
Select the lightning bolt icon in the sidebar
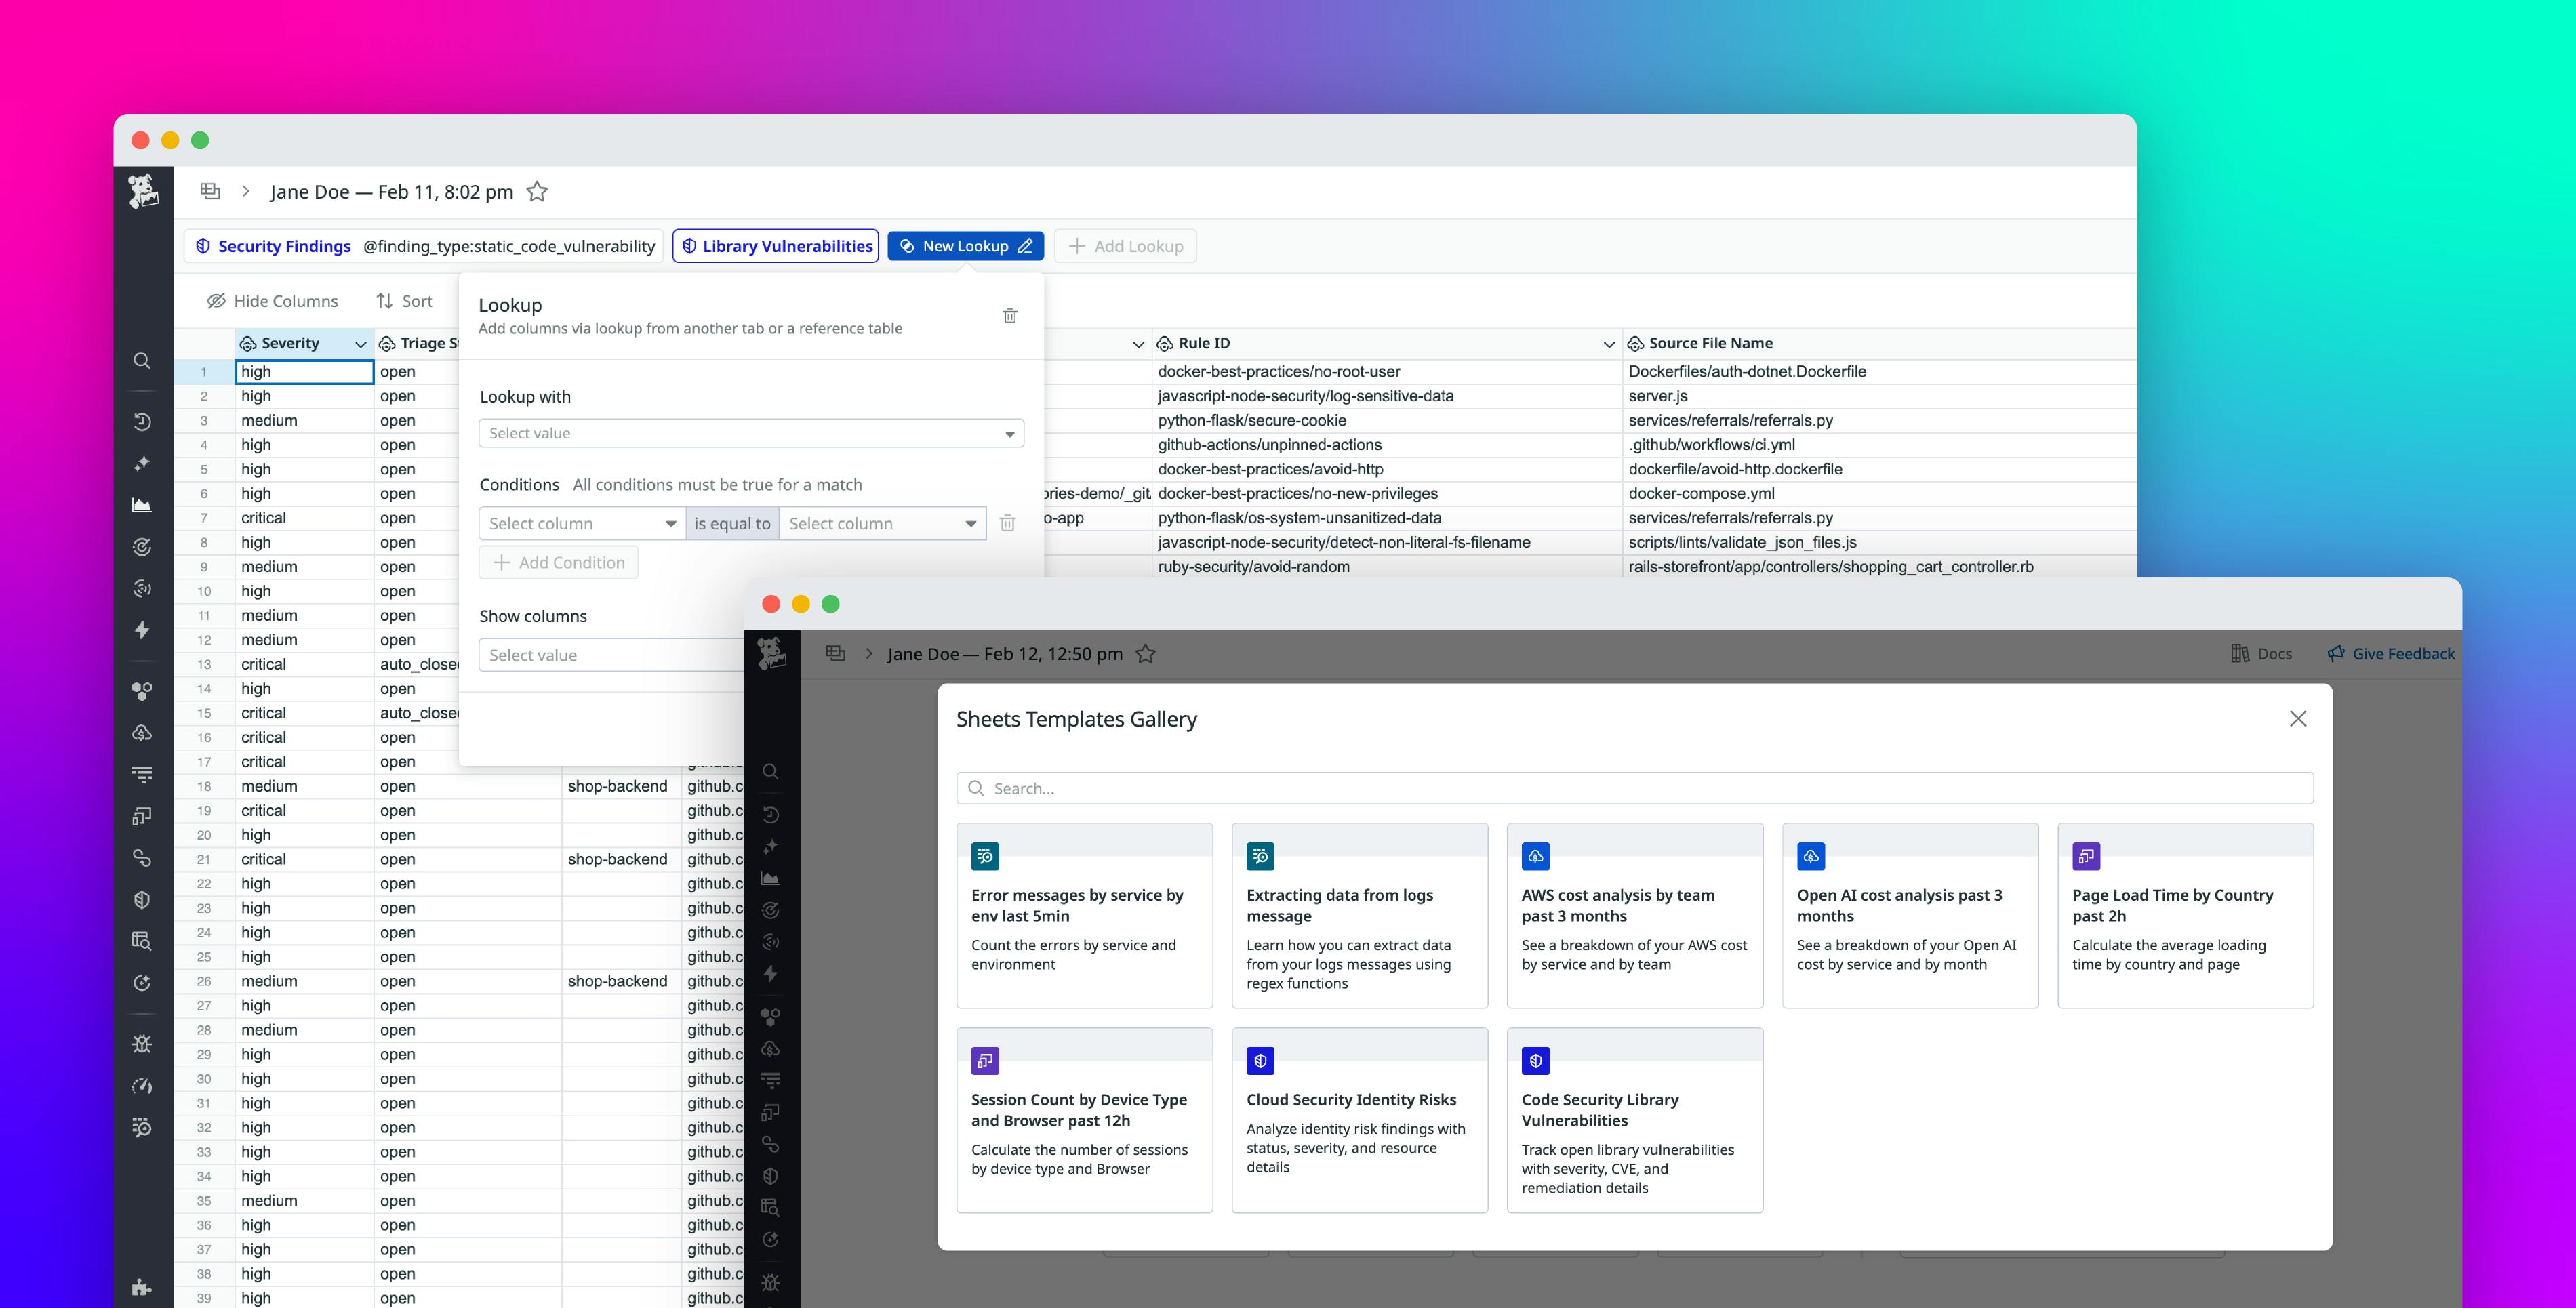tap(142, 630)
